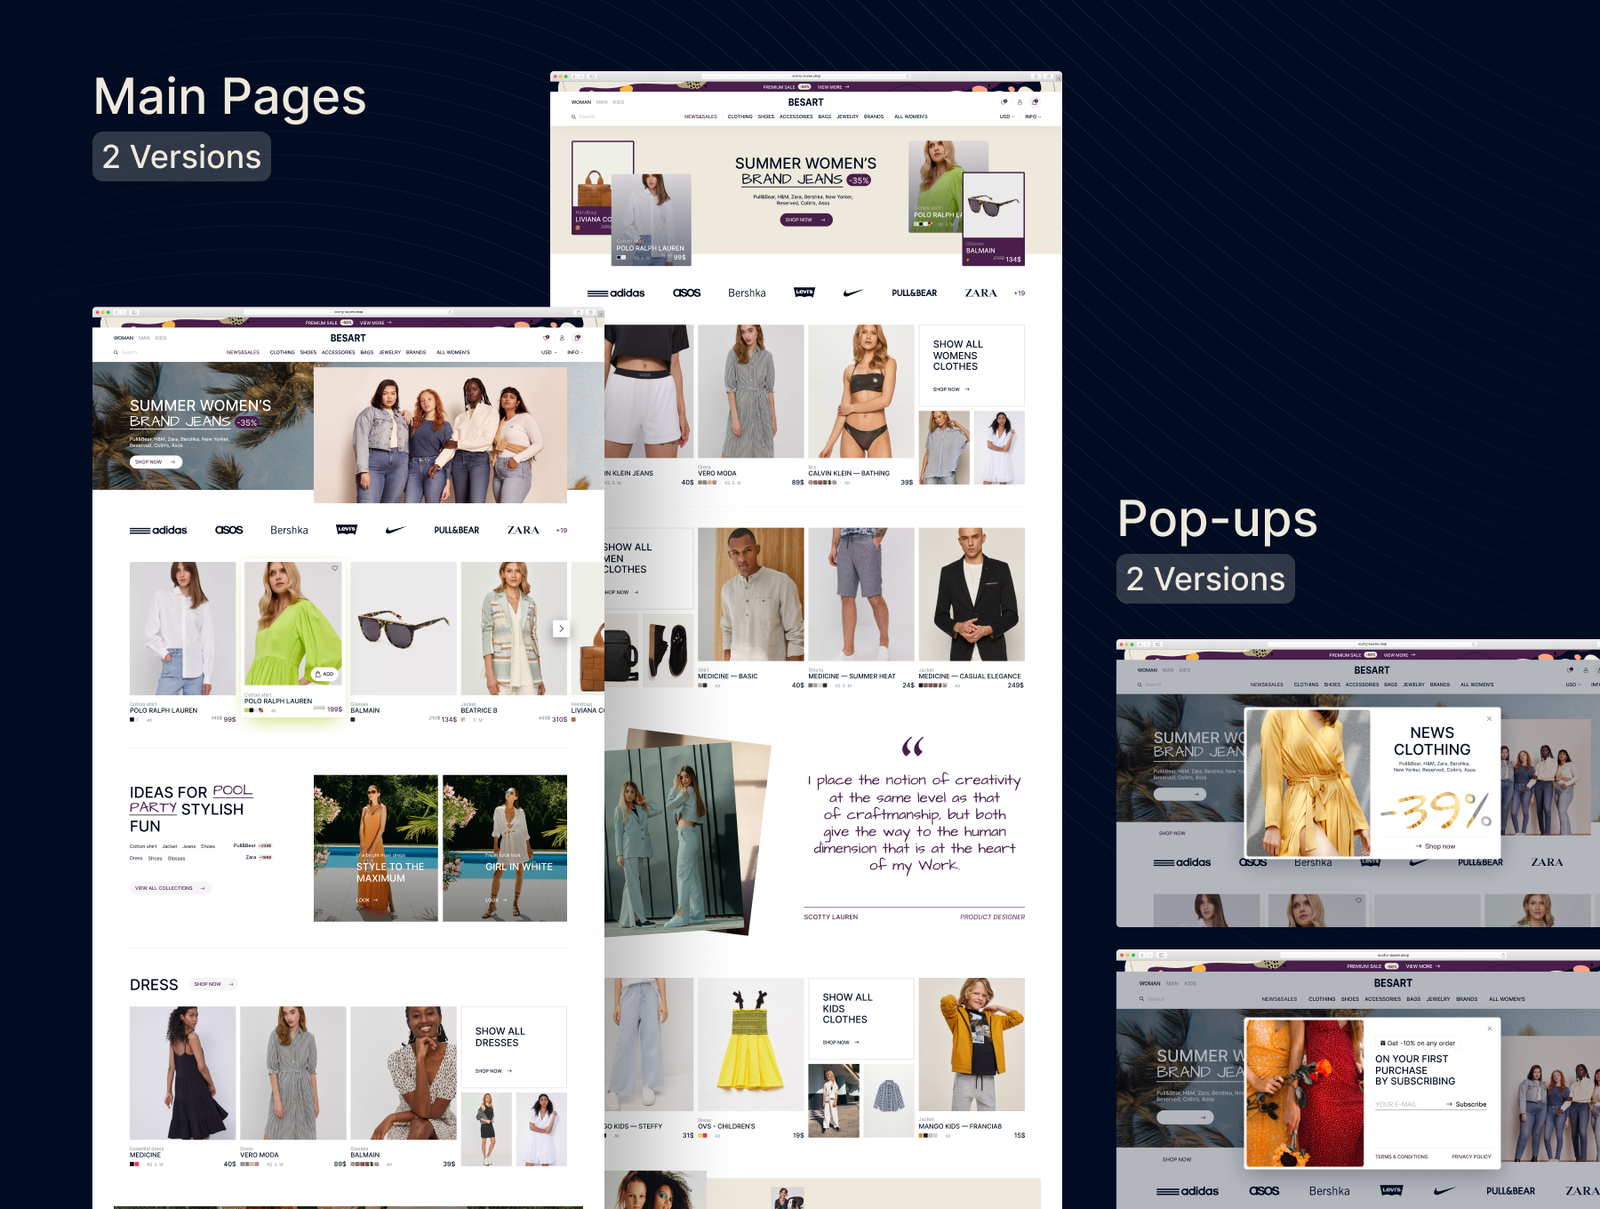Viewport: 1600px width, 1209px height.
Task: Open the user account icon in beige-hero page
Action: (1020, 102)
